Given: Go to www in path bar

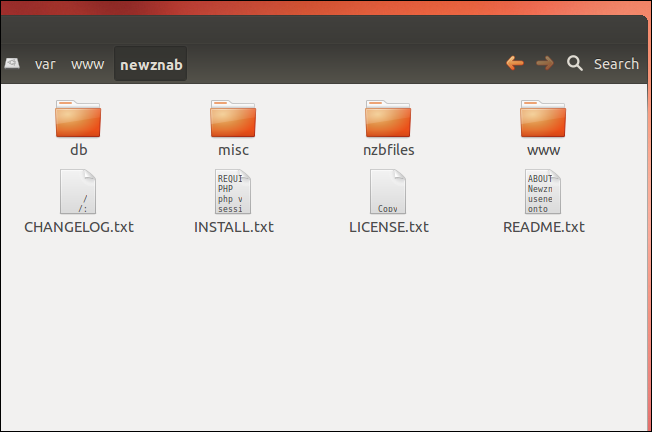Looking at the screenshot, I should [x=87, y=64].
